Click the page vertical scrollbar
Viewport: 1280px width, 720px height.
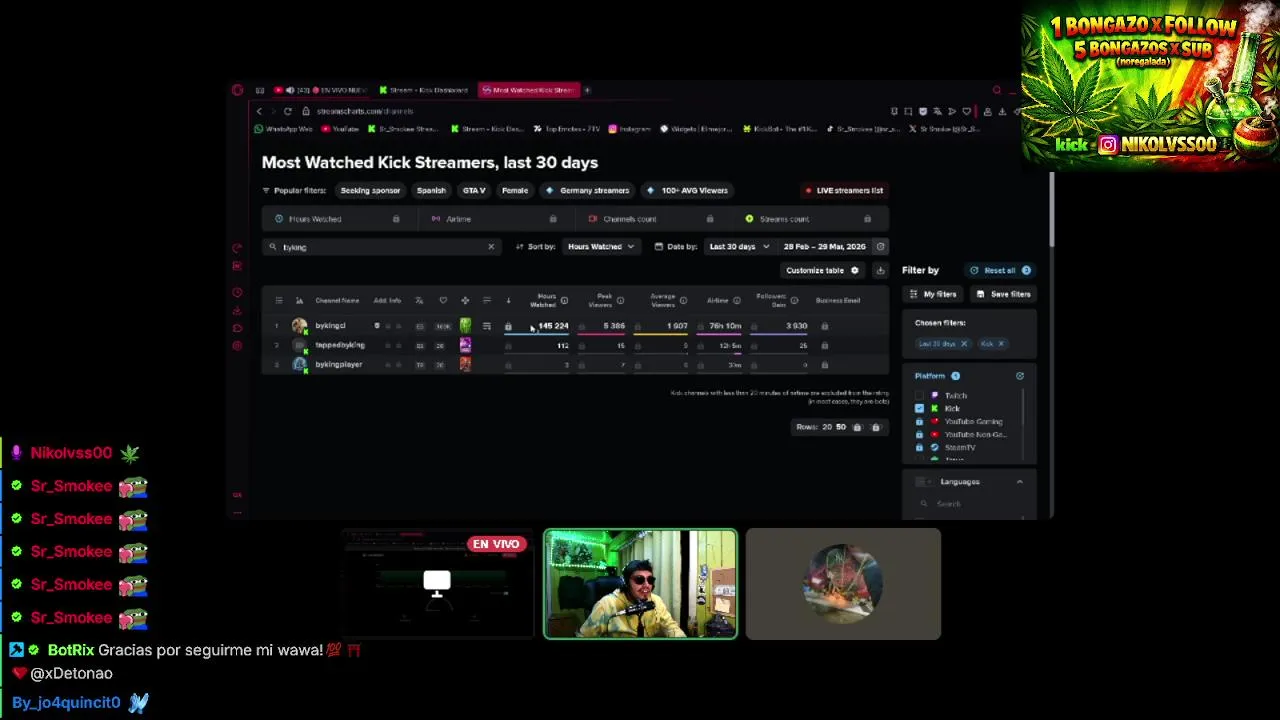1051,210
